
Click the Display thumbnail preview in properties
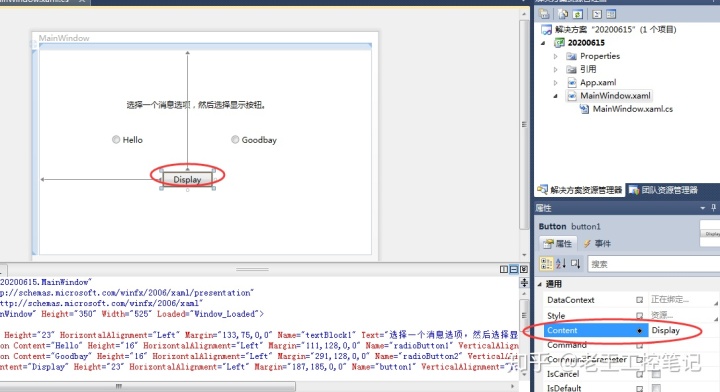(710, 234)
